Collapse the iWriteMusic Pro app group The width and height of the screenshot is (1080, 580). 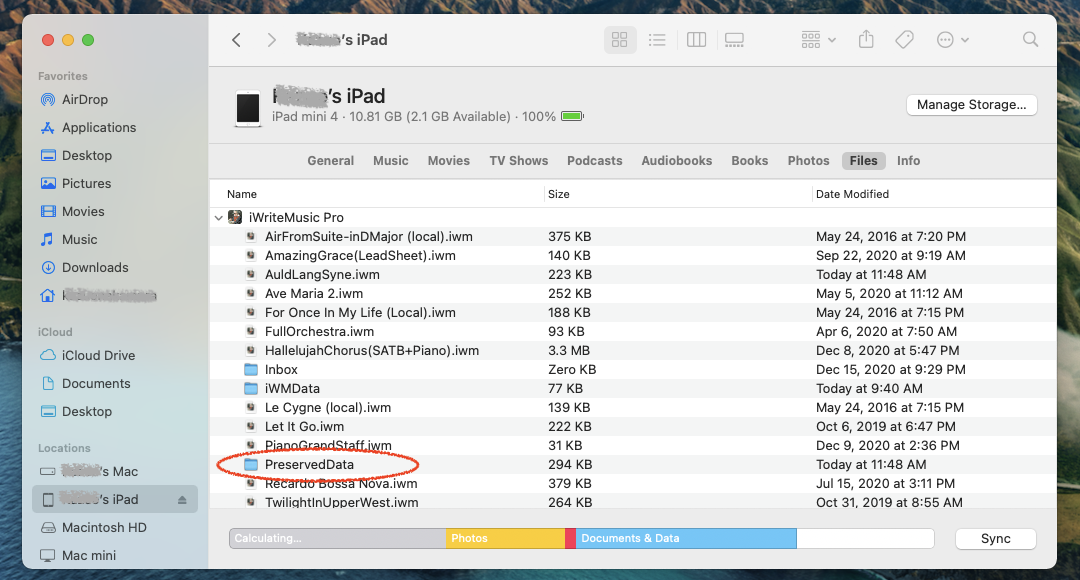pyautogui.click(x=218, y=218)
